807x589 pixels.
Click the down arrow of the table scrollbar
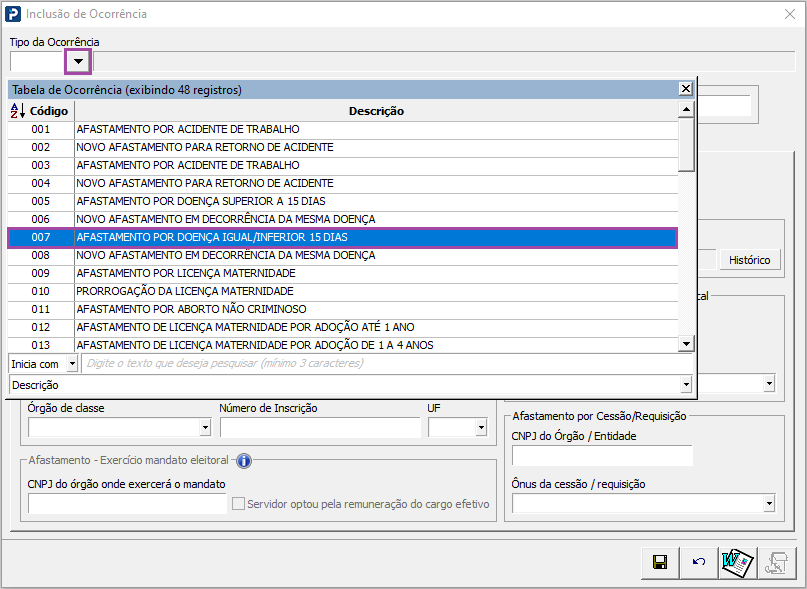coord(685,344)
